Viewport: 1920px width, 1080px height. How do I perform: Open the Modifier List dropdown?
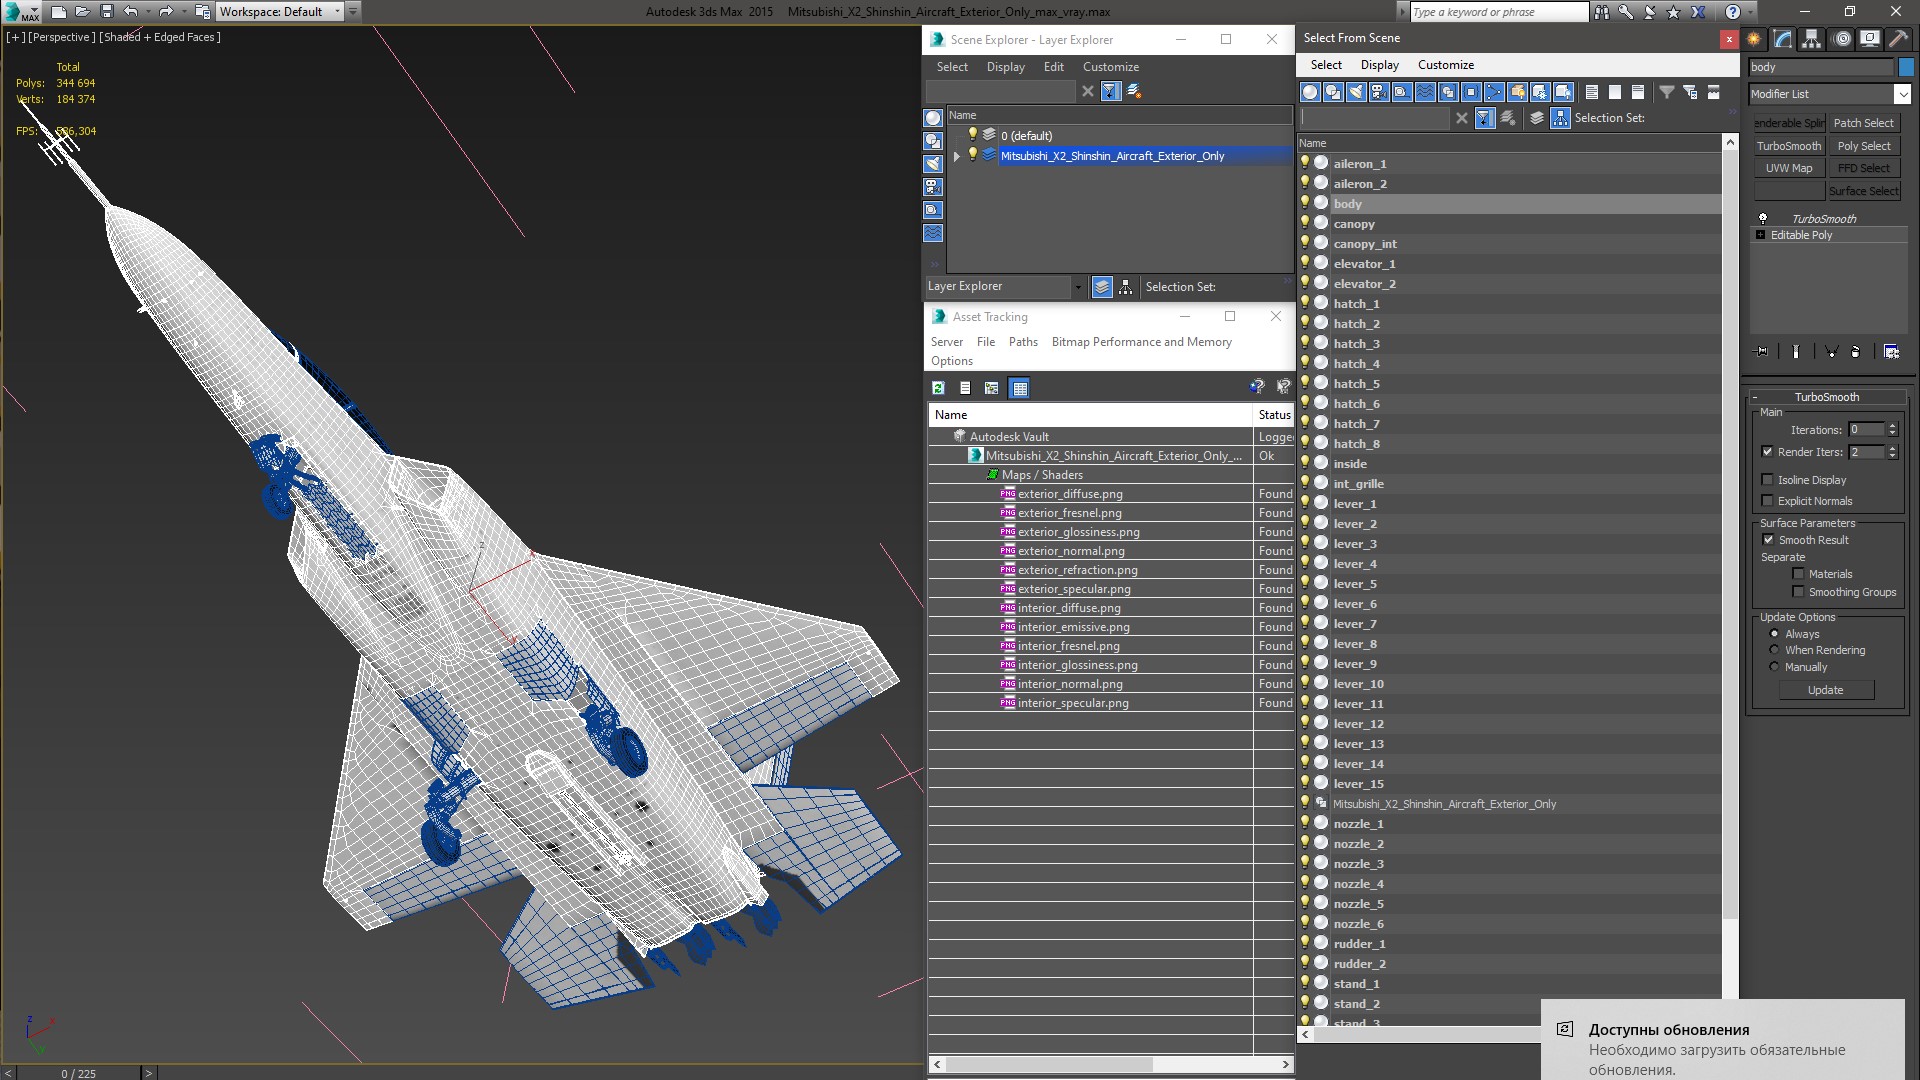point(1901,94)
